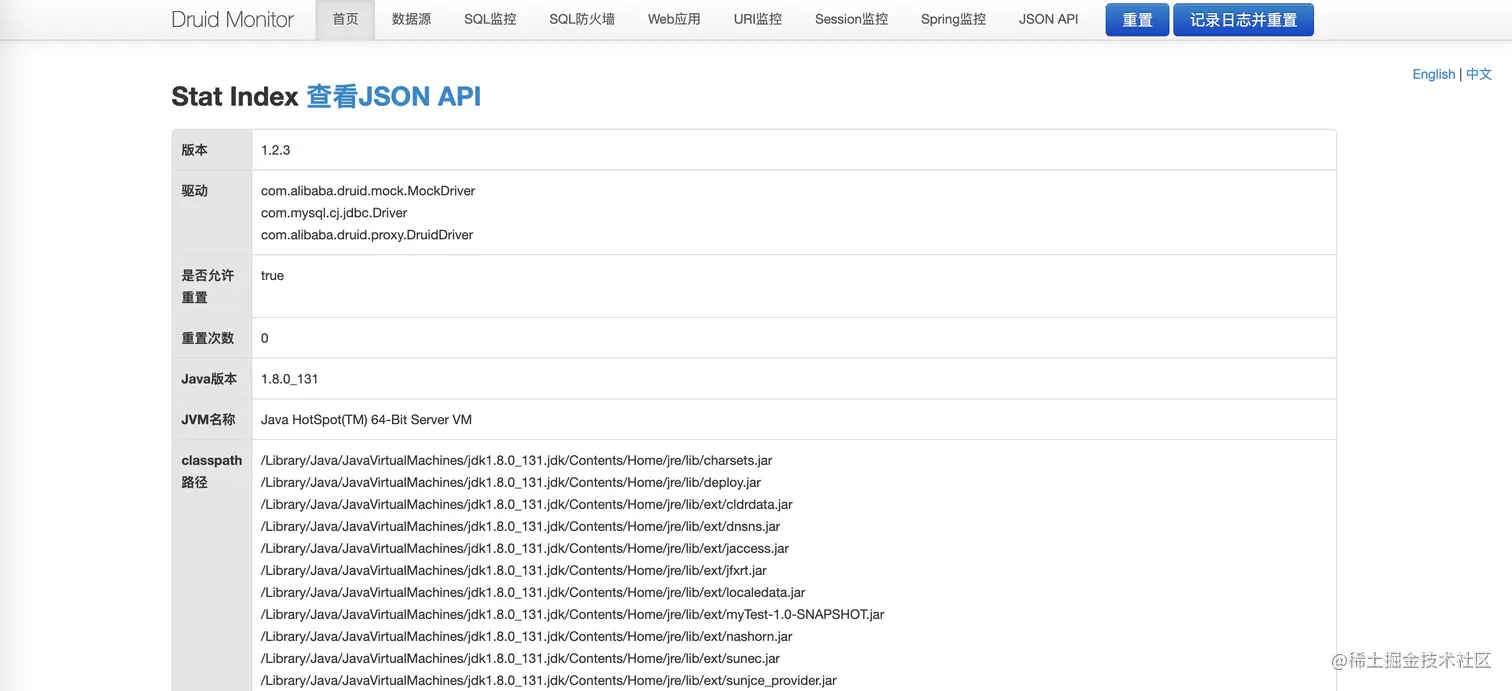Select com.alibaba.druid.proxy.DruidDriver text
Image resolution: width=1512 pixels, height=691 pixels.
click(x=367, y=235)
